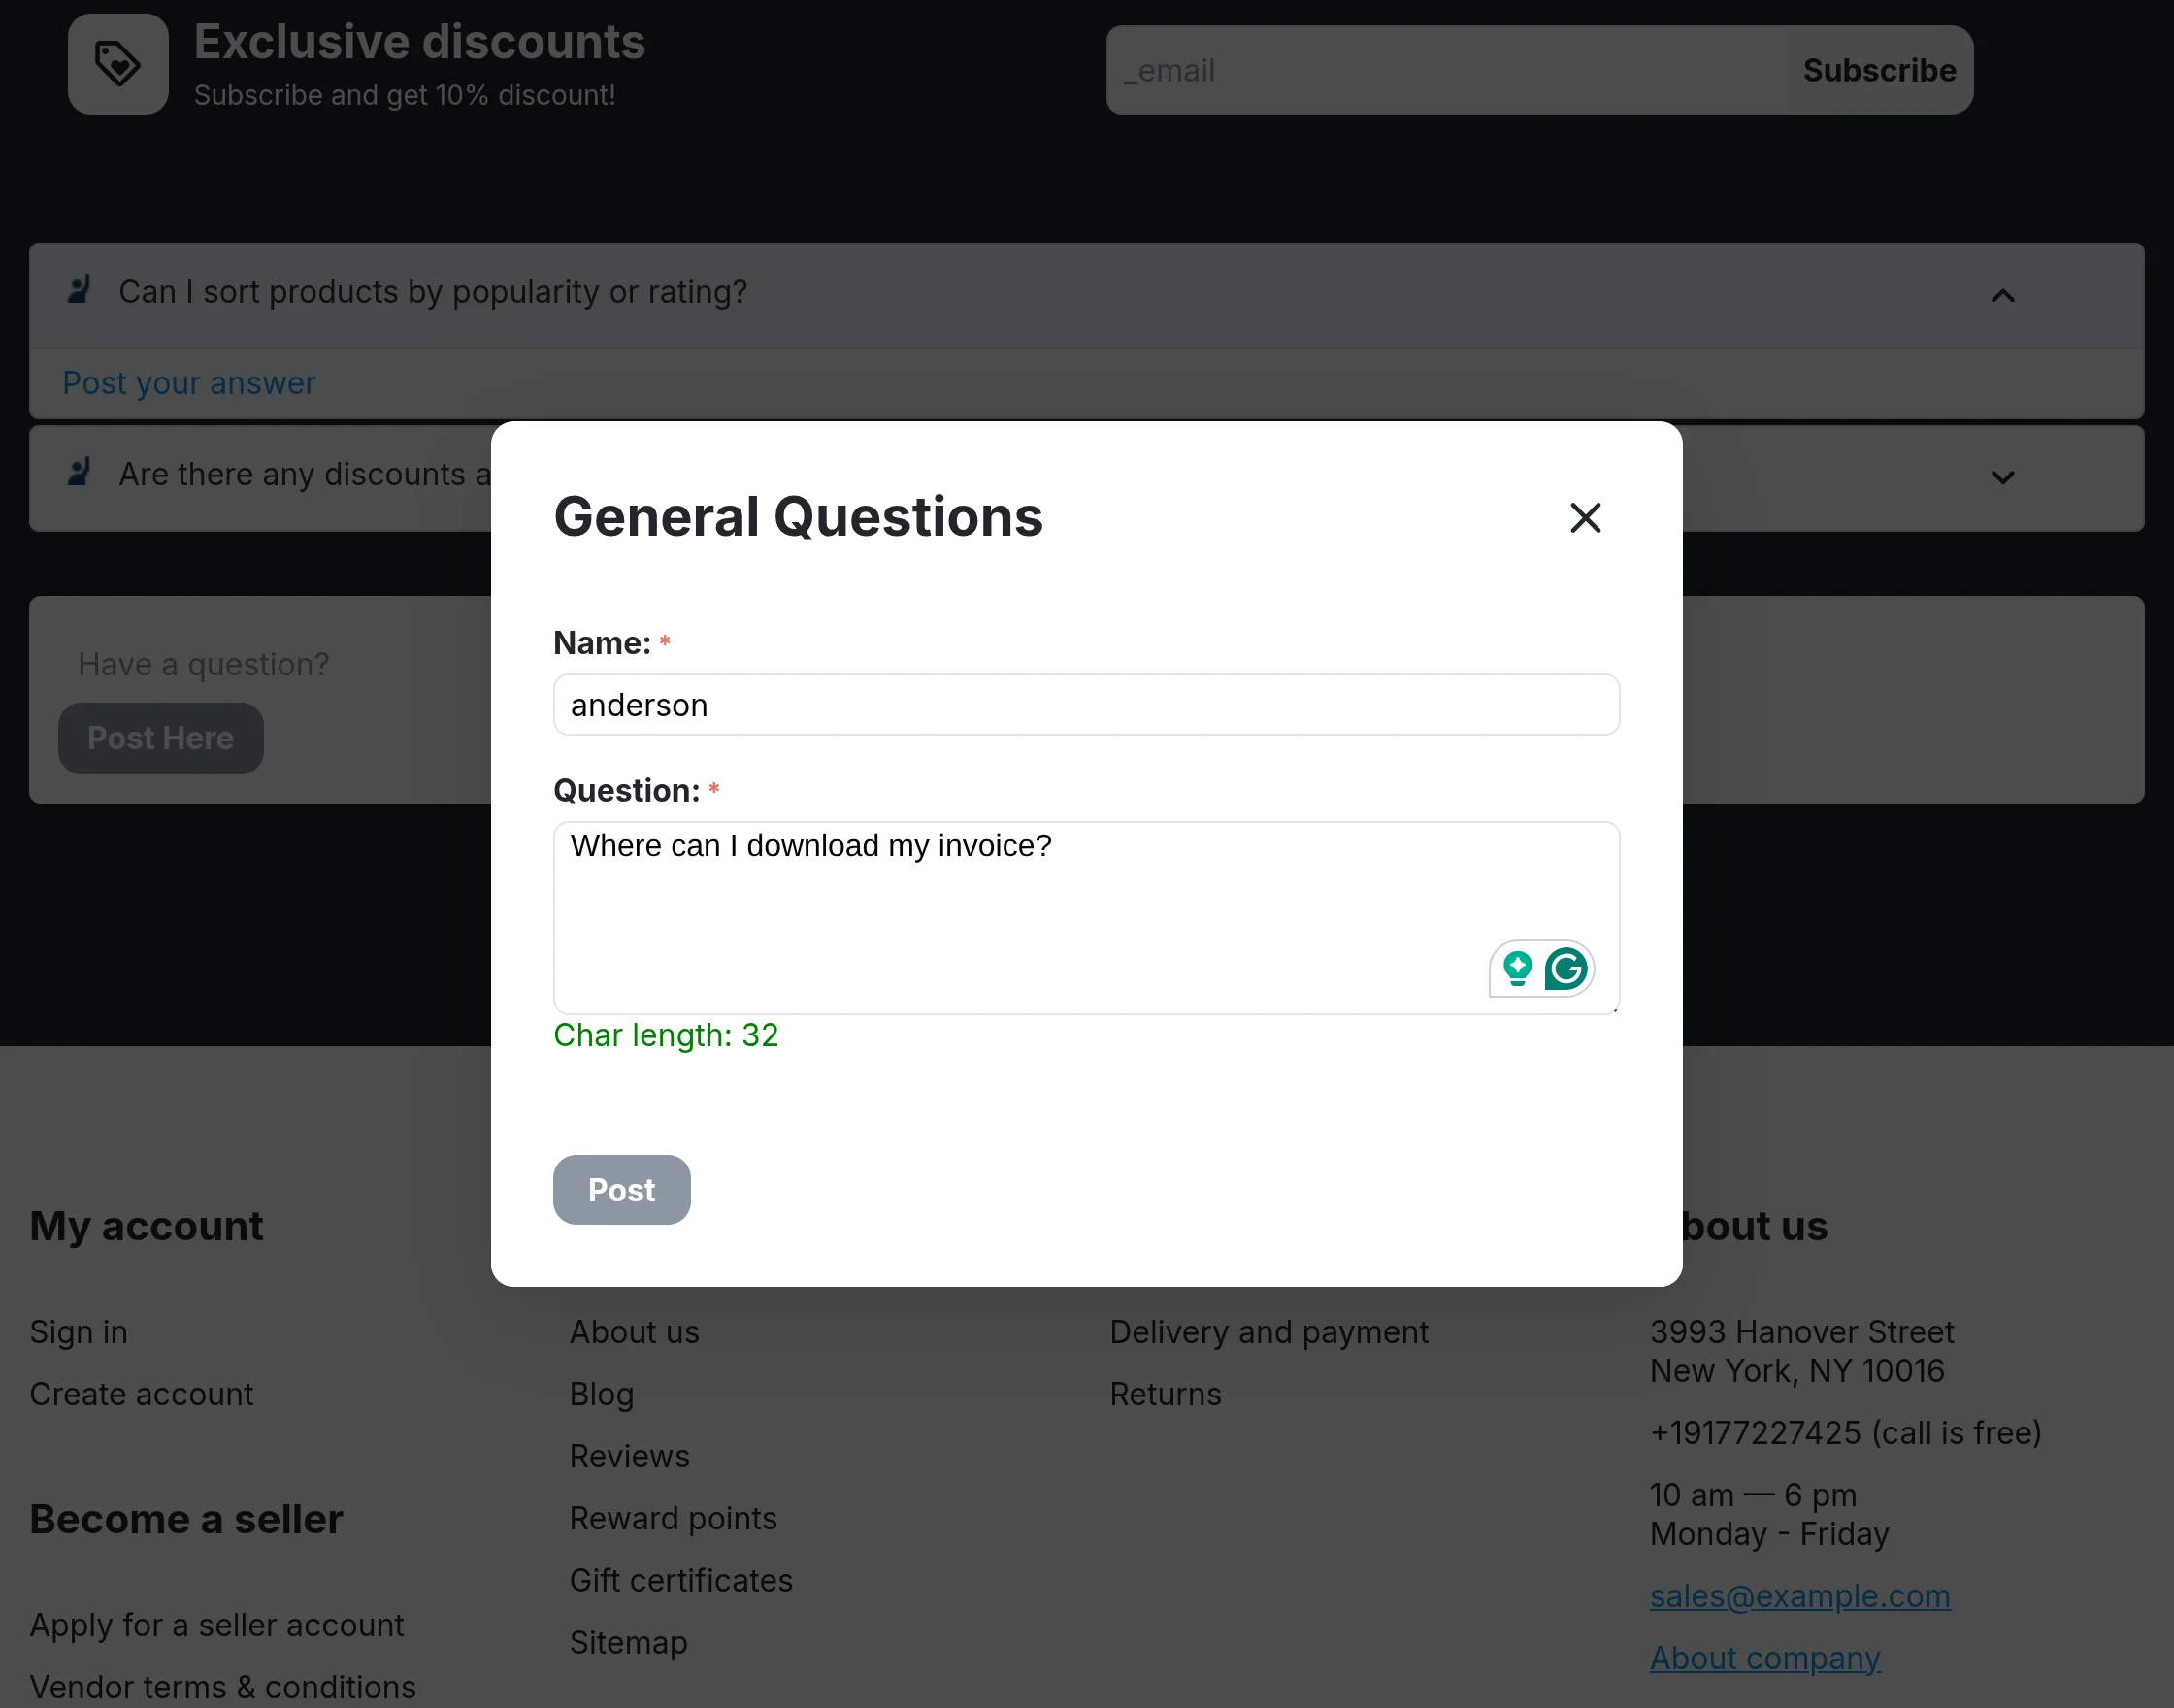Open the Blog footer link
This screenshot has height=1708, width=2174.
pyautogui.click(x=602, y=1394)
